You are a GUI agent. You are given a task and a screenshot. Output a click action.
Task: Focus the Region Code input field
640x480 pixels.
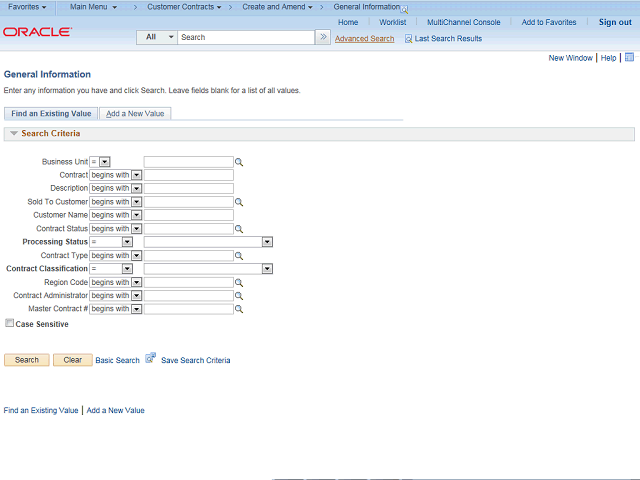coord(189,282)
